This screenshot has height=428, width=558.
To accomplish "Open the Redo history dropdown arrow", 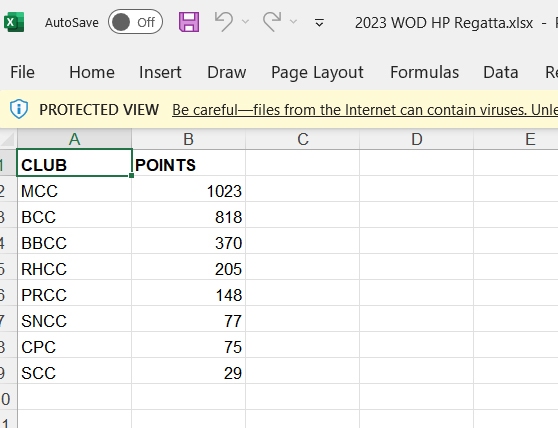I will [x=293, y=22].
